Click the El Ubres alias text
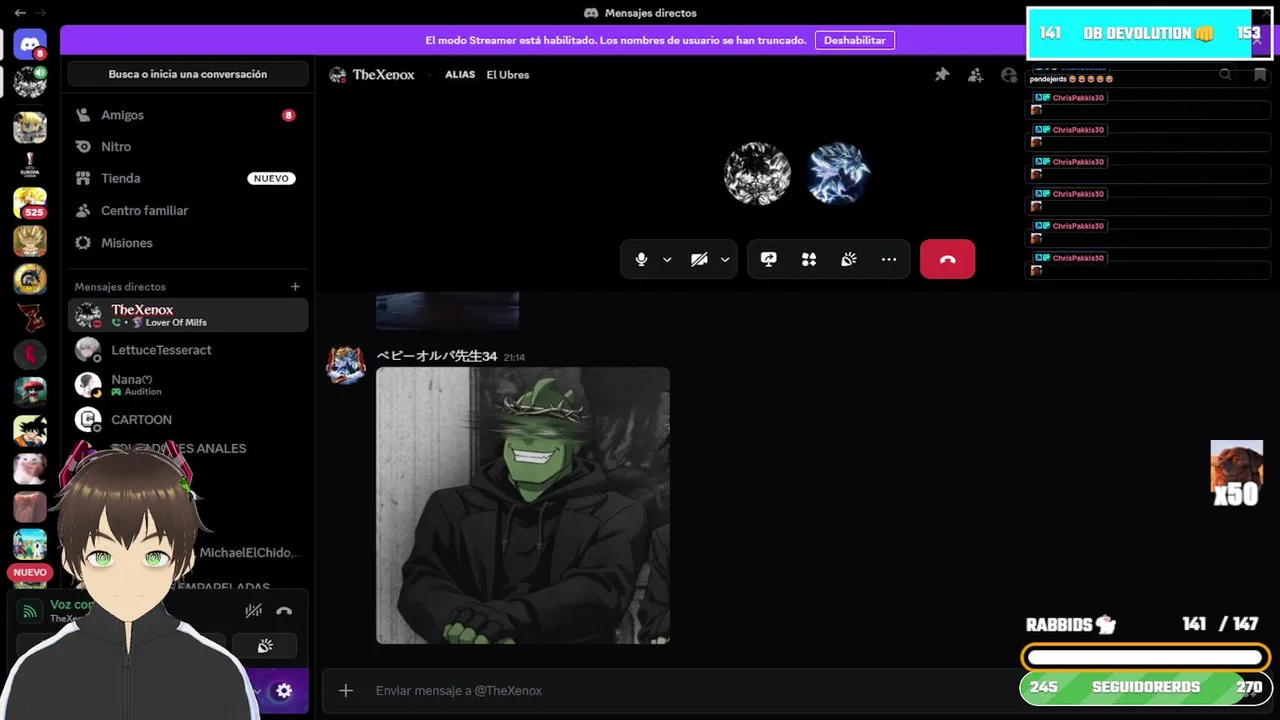1280x720 pixels. (508, 75)
